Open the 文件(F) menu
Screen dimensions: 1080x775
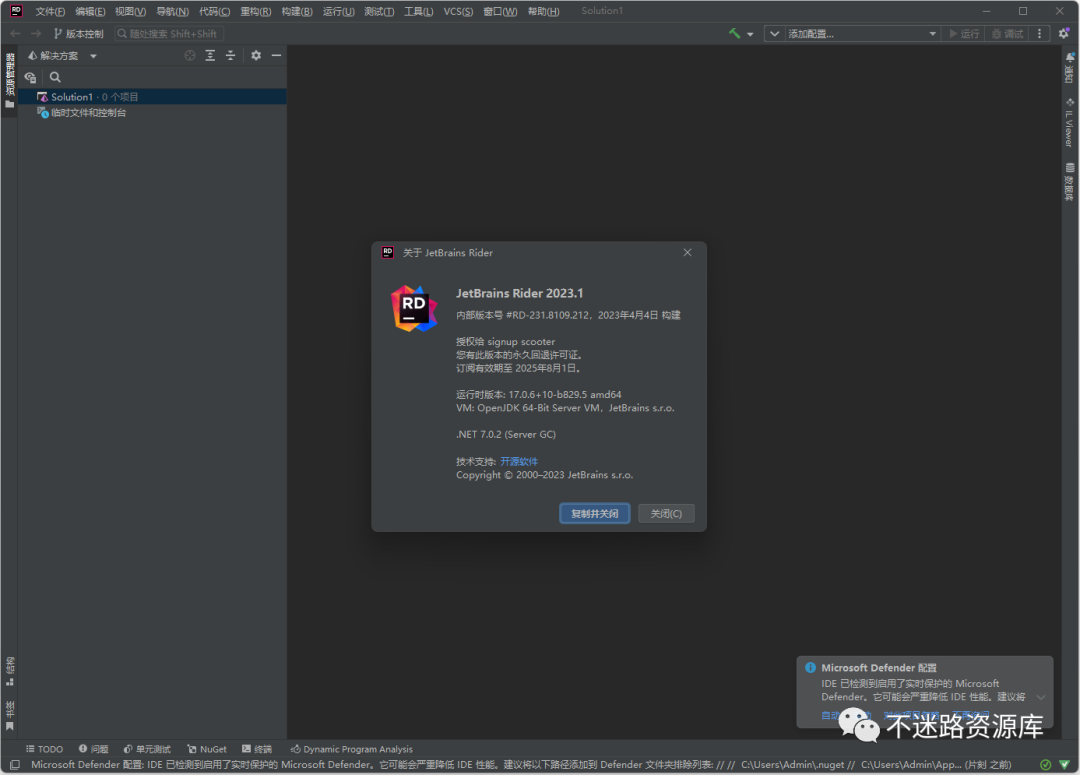pyautogui.click(x=50, y=11)
